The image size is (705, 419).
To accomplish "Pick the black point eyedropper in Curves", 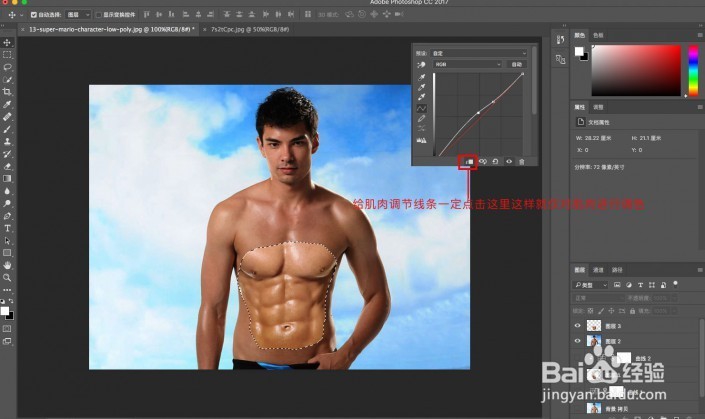I will 422,77.
